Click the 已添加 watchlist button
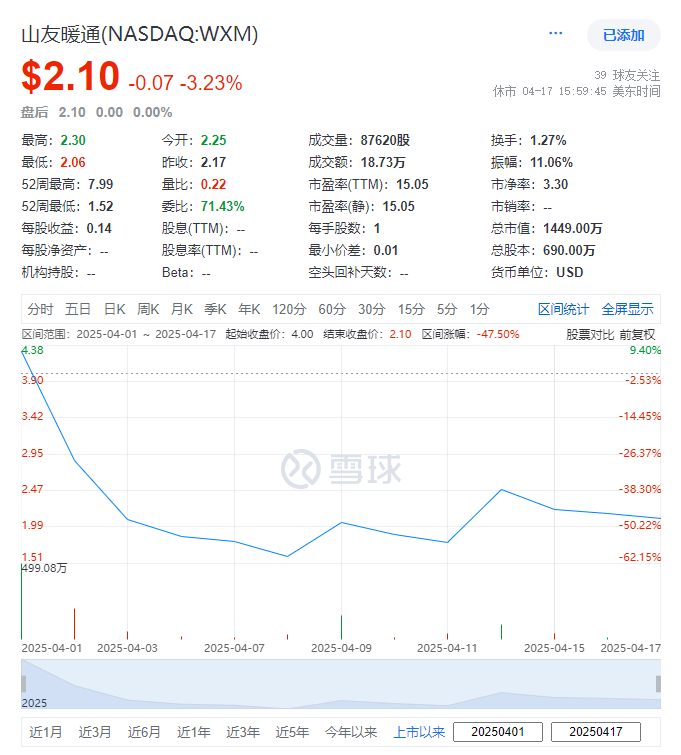 pyautogui.click(x=623, y=35)
